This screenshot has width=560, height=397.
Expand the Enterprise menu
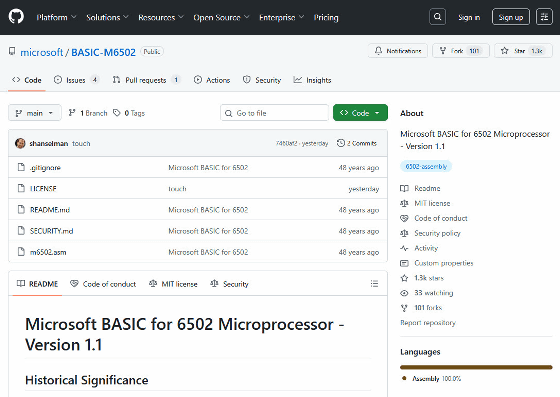tap(281, 17)
